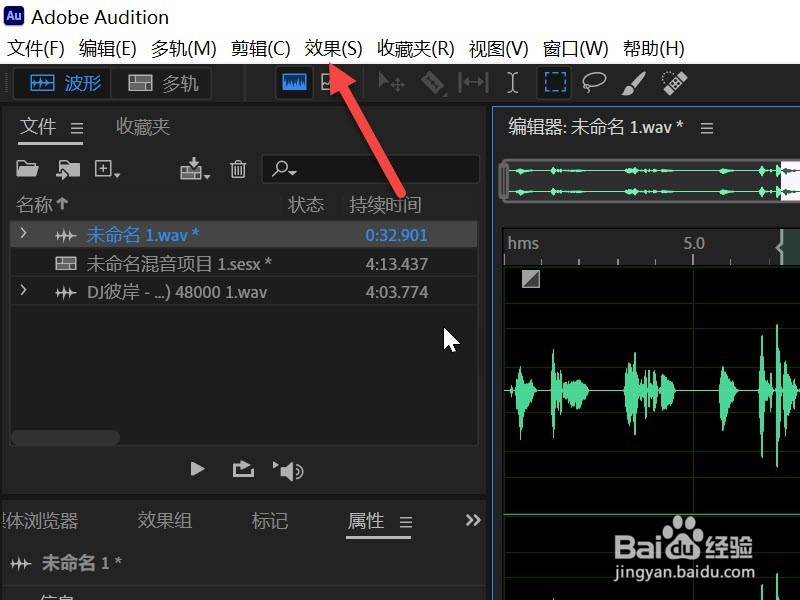Open the 多轨(M) menu

(184, 48)
